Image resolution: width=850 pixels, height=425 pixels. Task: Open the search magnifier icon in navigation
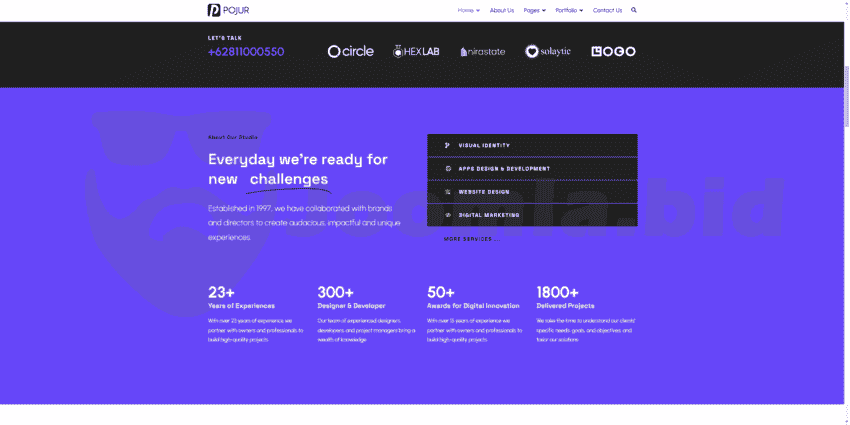click(x=633, y=10)
